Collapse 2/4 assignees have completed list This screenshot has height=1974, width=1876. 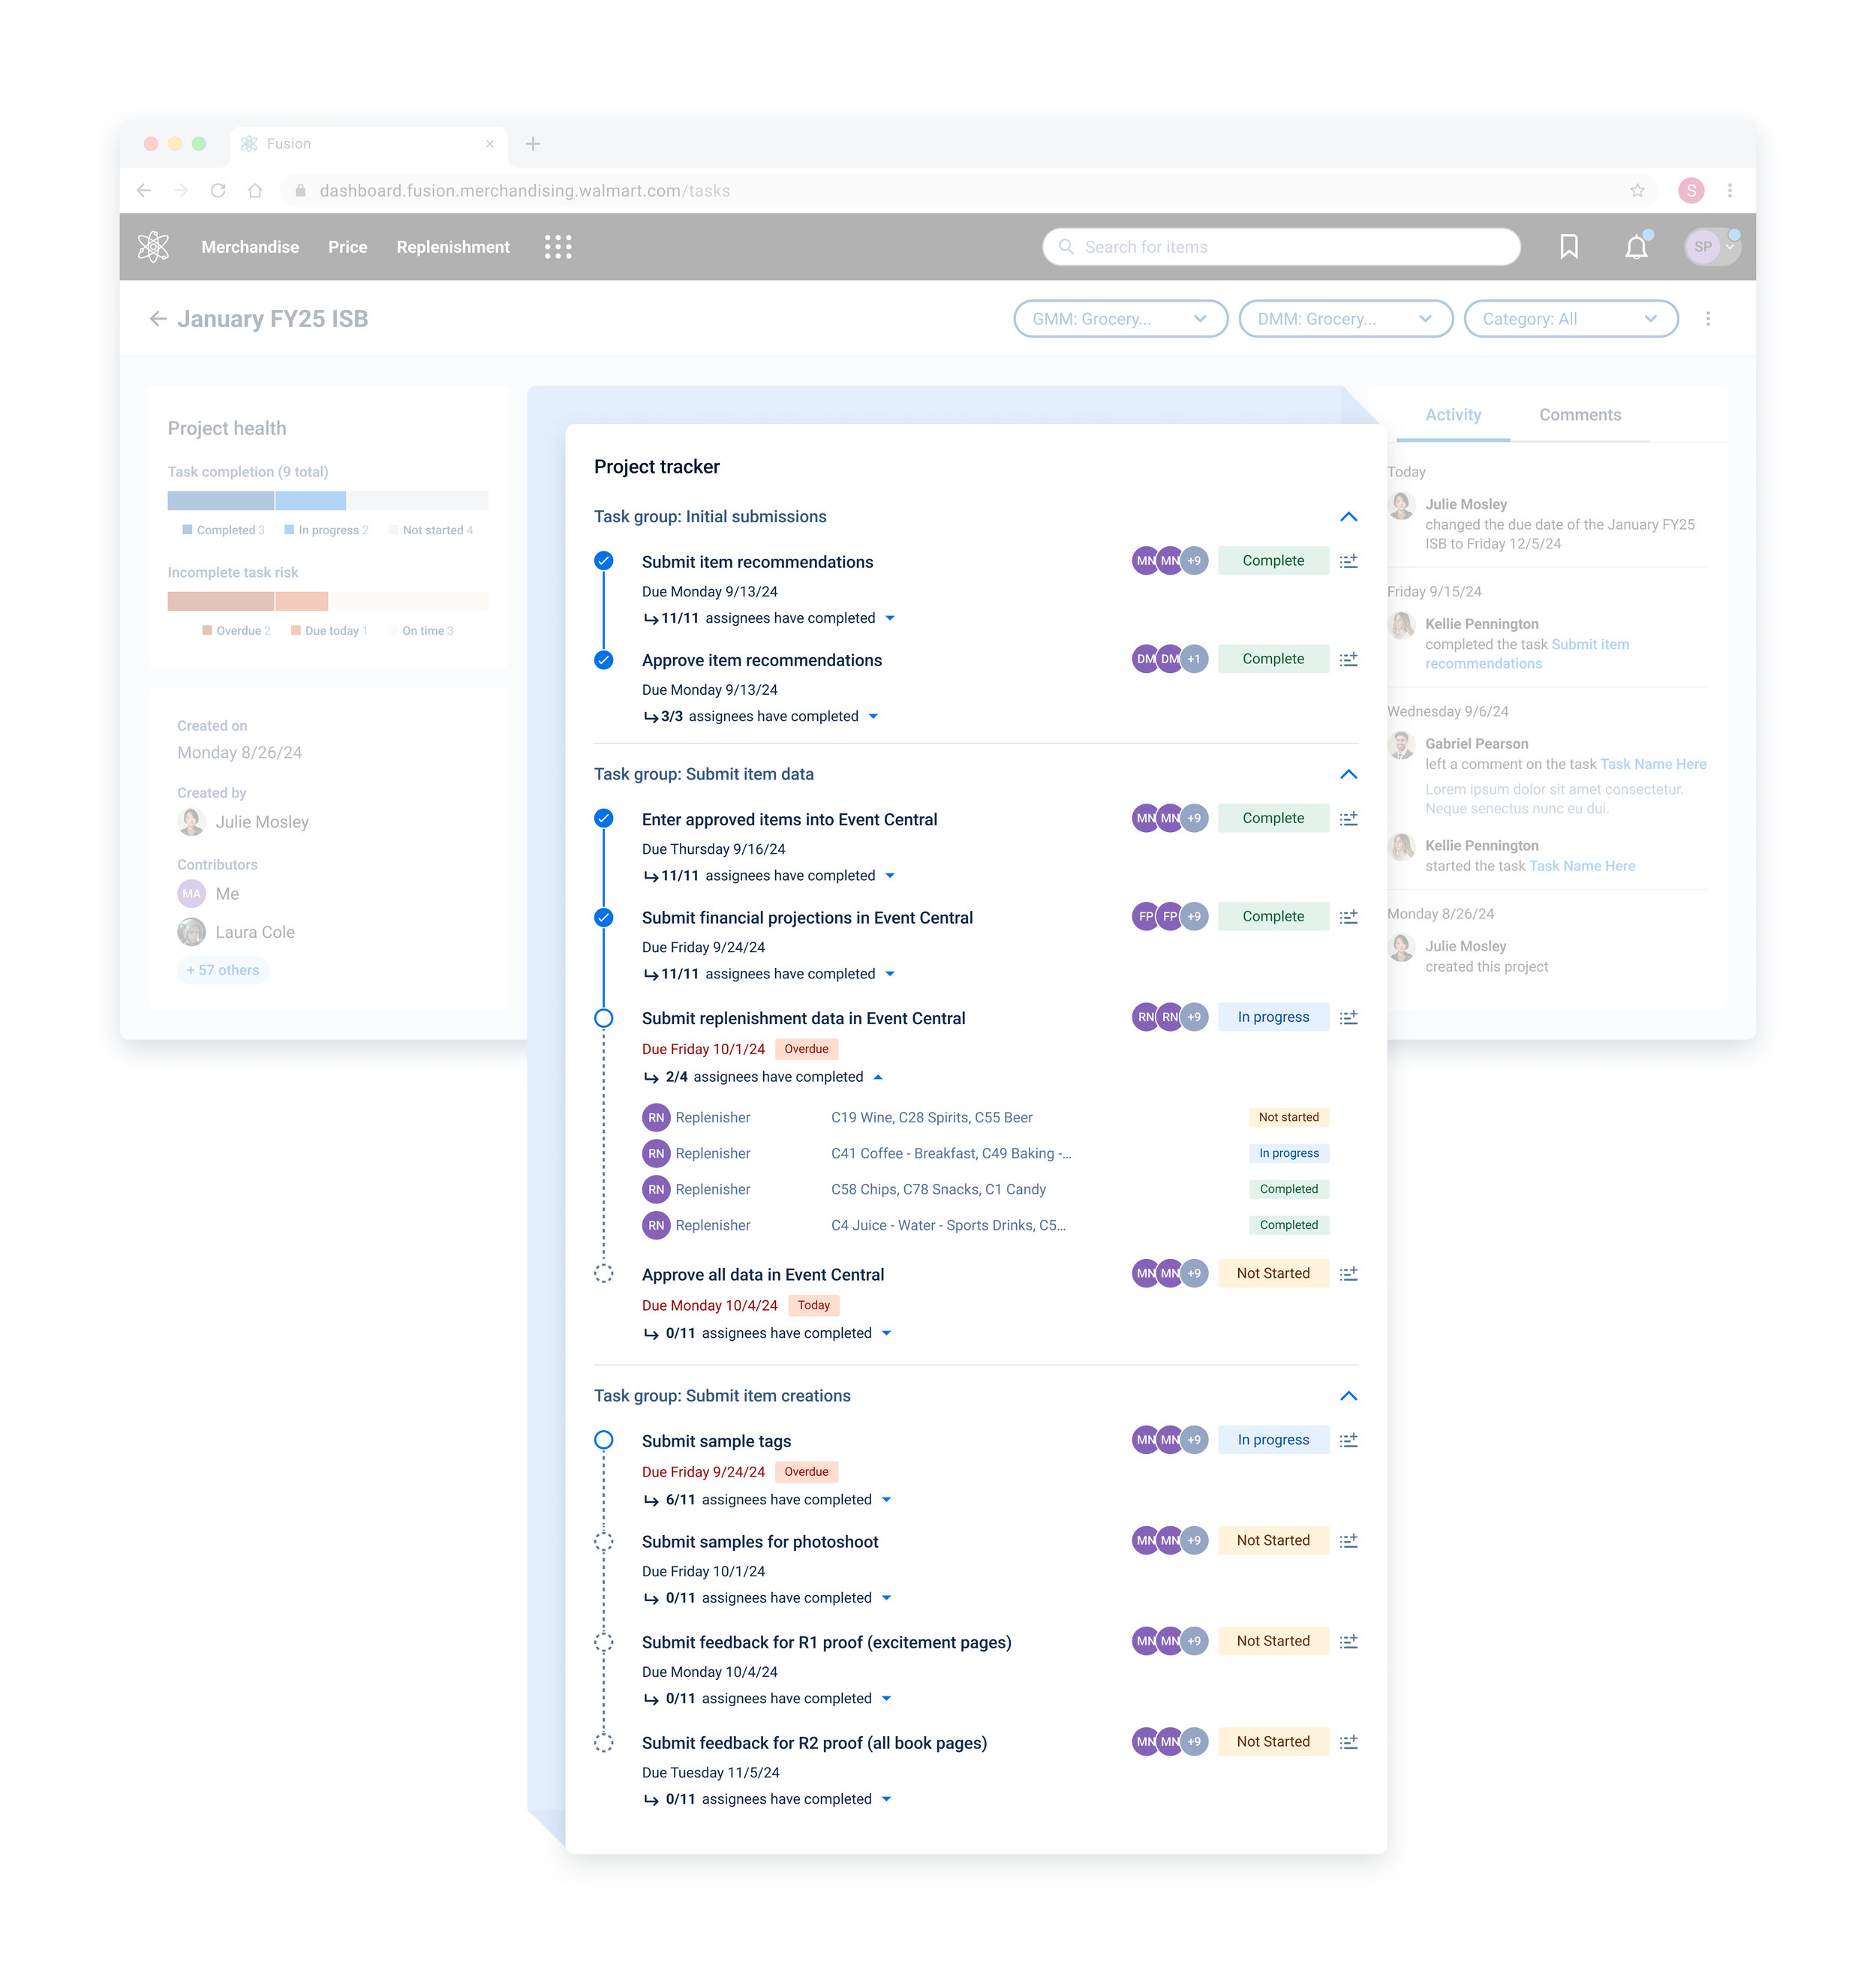878,1077
